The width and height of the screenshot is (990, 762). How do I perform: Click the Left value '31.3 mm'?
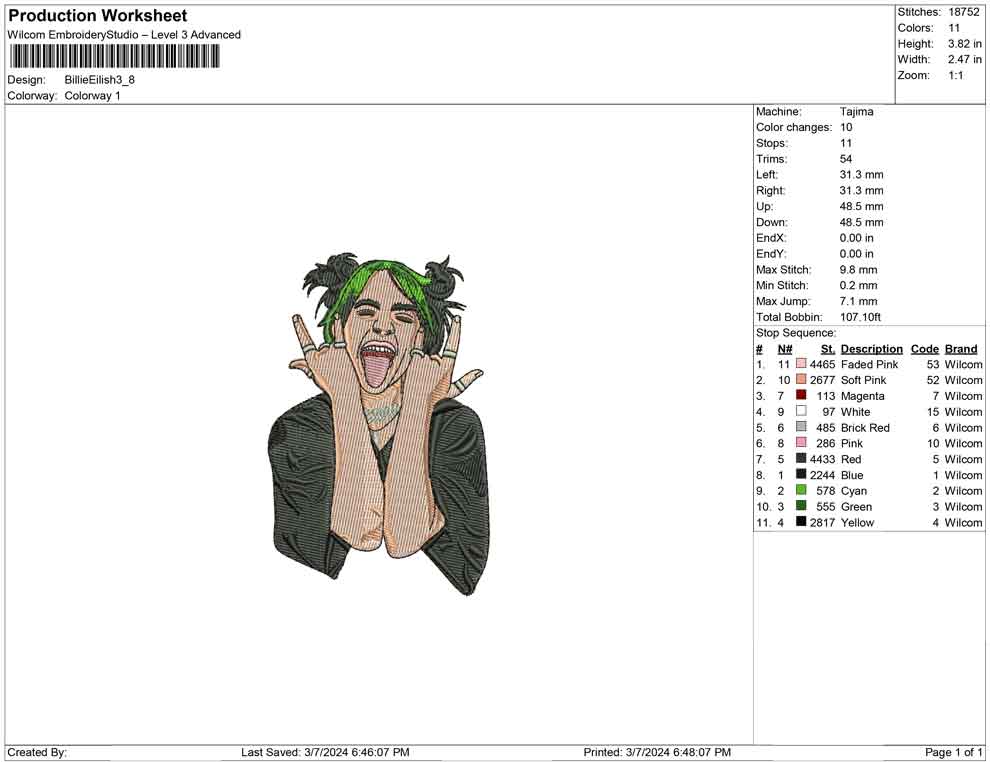tap(862, 174)
